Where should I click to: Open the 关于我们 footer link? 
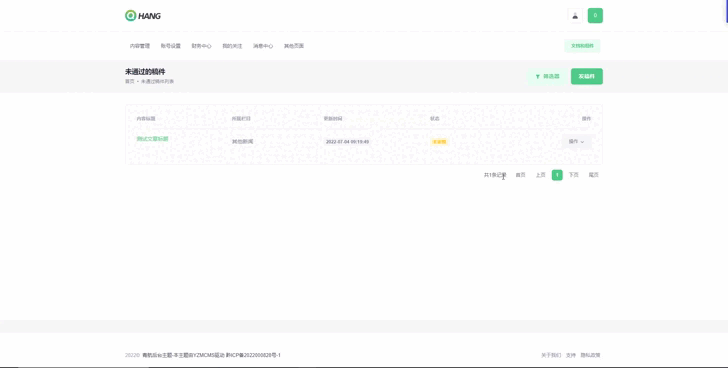[x=551, y=355]
